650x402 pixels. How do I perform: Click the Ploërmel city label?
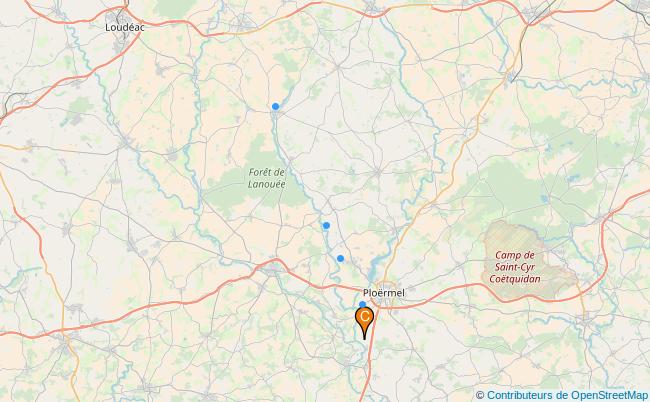point(384,293)
